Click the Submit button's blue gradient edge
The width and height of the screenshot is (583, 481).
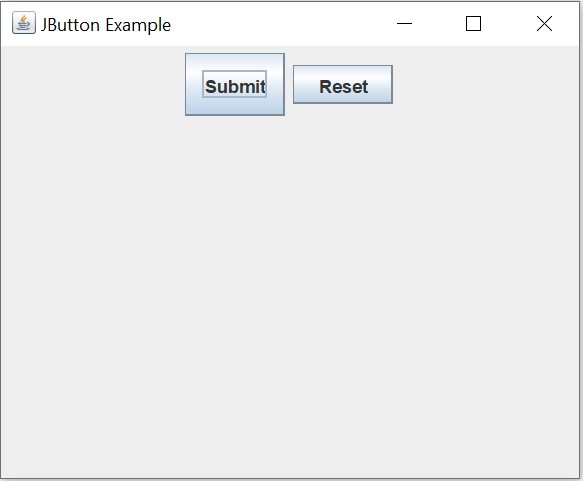(x=235, y=110)
